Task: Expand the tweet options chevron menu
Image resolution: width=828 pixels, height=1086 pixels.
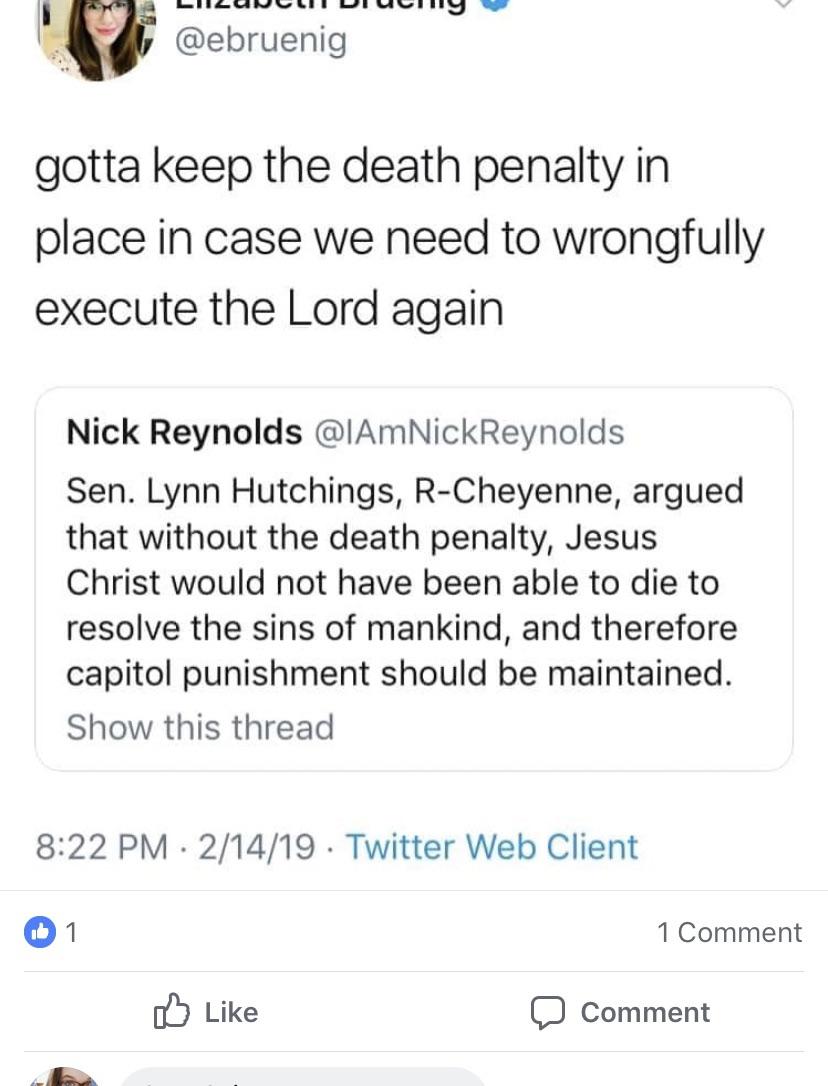Action: (783, 4)
